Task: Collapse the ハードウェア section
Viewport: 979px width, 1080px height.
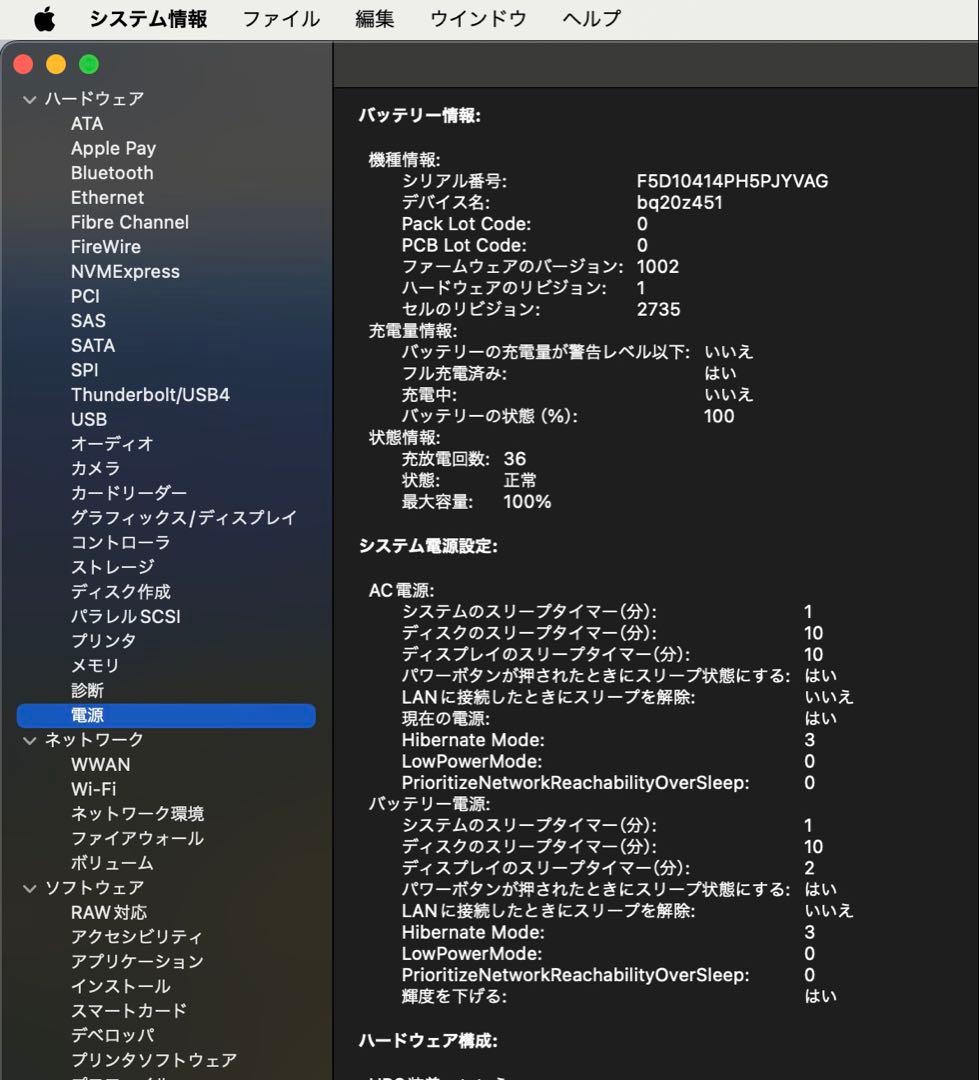Action: tap(28, 98)
